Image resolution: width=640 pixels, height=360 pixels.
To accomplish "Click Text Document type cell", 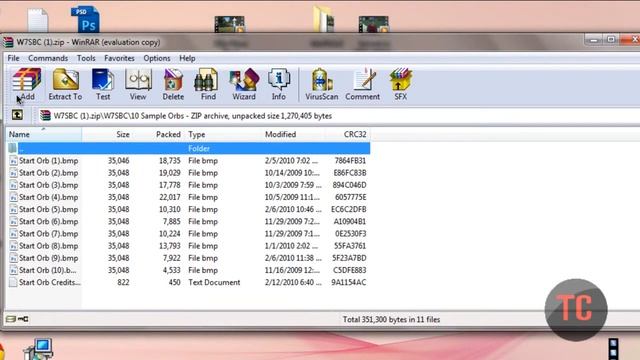I will 214,282.
